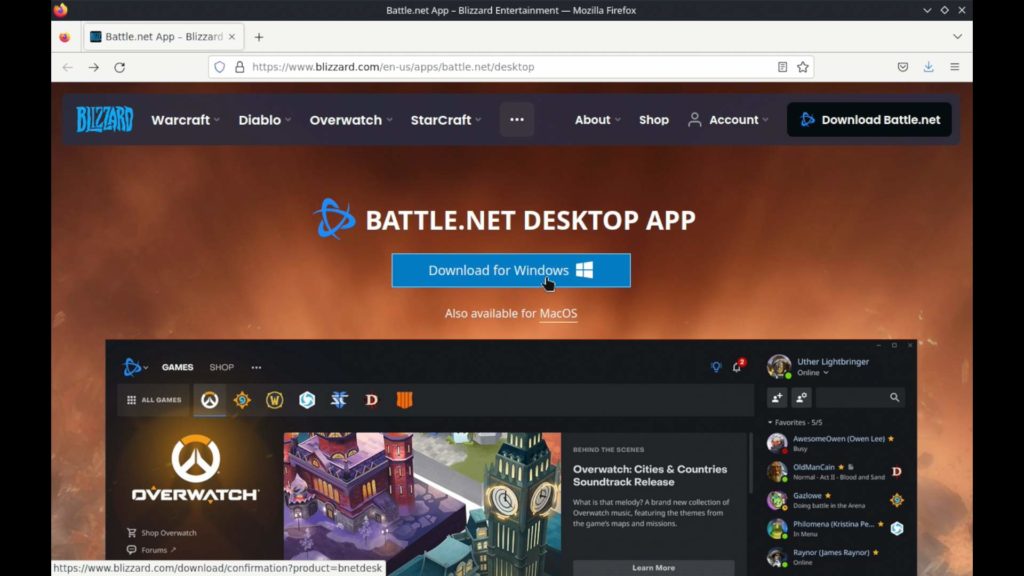
Task: Select GAMES tab in app preview
Action: 178,368
